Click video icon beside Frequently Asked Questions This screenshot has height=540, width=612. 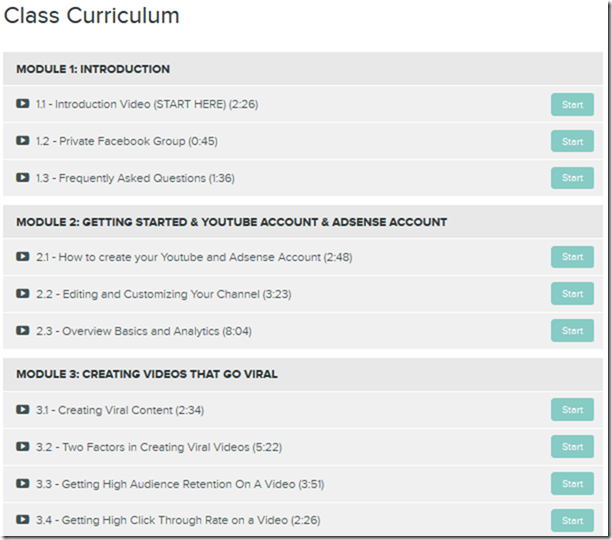(x=23, y=178)
